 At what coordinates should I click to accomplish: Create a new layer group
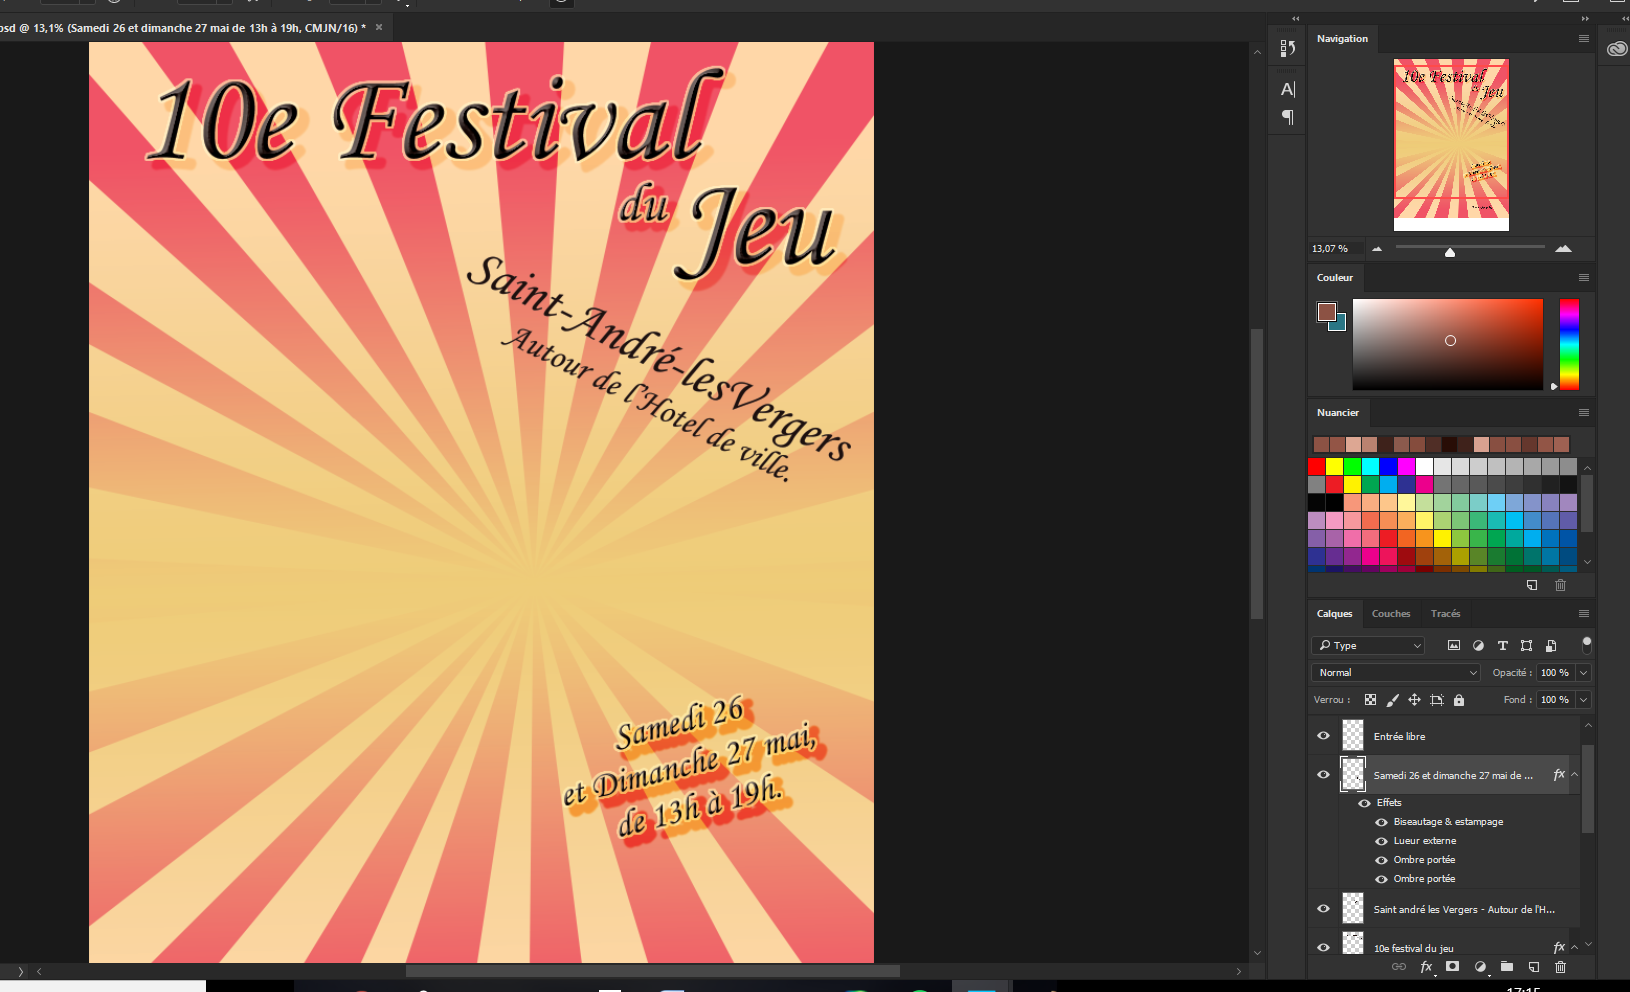click(x=1506, y=967)
